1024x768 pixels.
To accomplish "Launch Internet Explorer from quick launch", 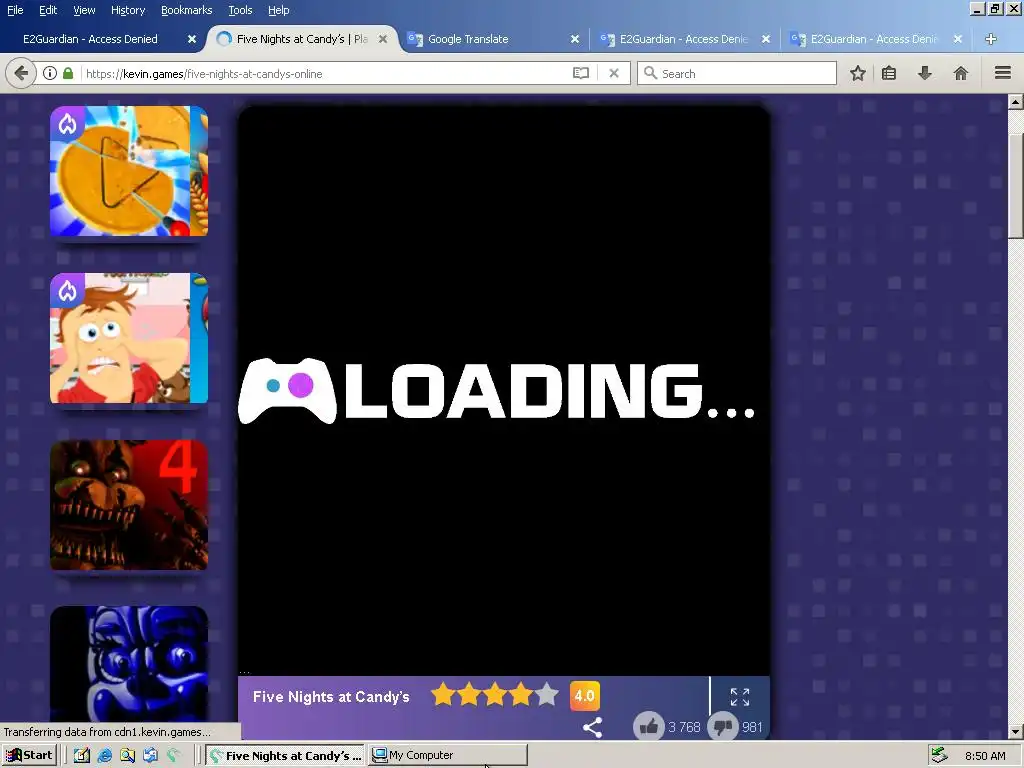I will [x=104, y=756].
